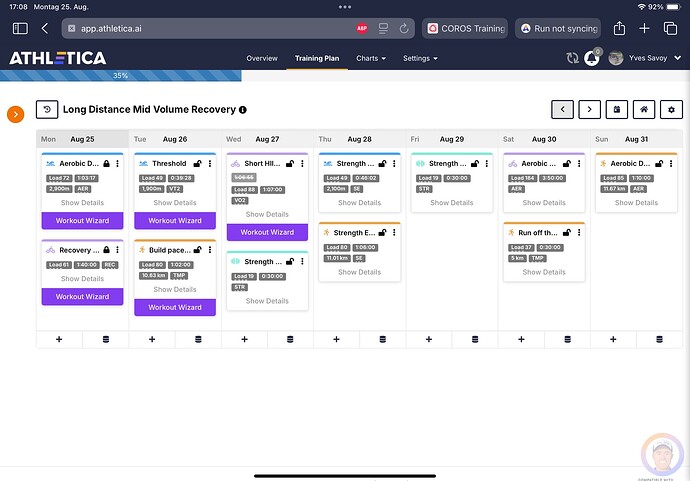This screenshot has width=690, height=481.
Task: Expand the Settings dropdown menu
Action: (x=420, y=58)
